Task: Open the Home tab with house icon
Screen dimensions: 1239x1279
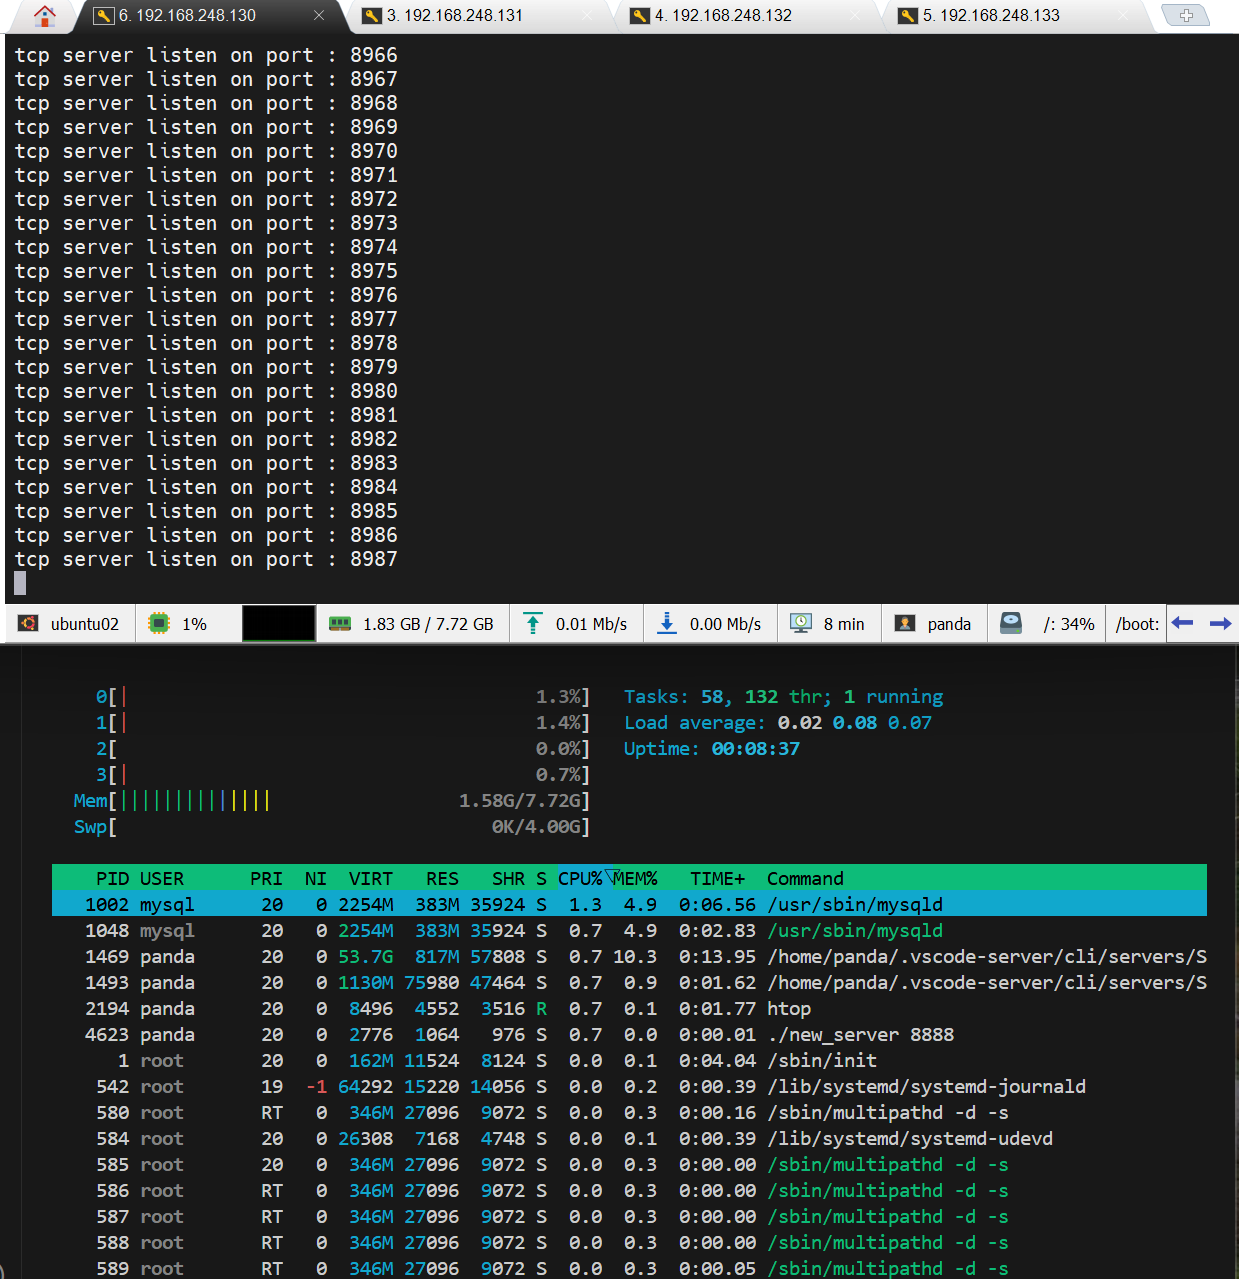Action: click(x=44, y=15)
